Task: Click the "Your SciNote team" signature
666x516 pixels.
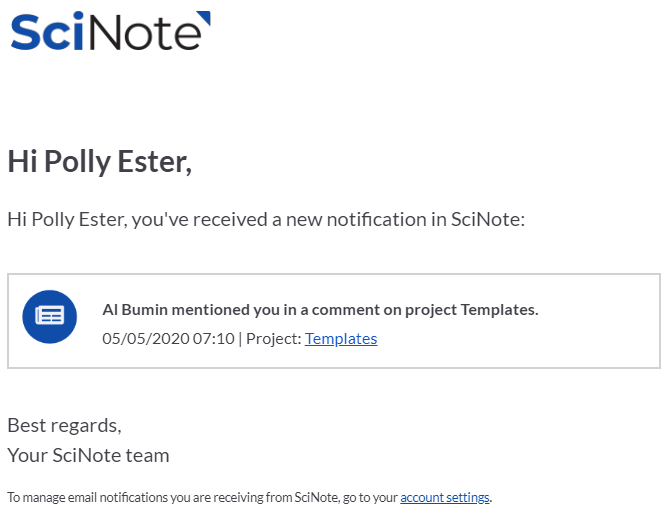Action: (x=88, y=455)
